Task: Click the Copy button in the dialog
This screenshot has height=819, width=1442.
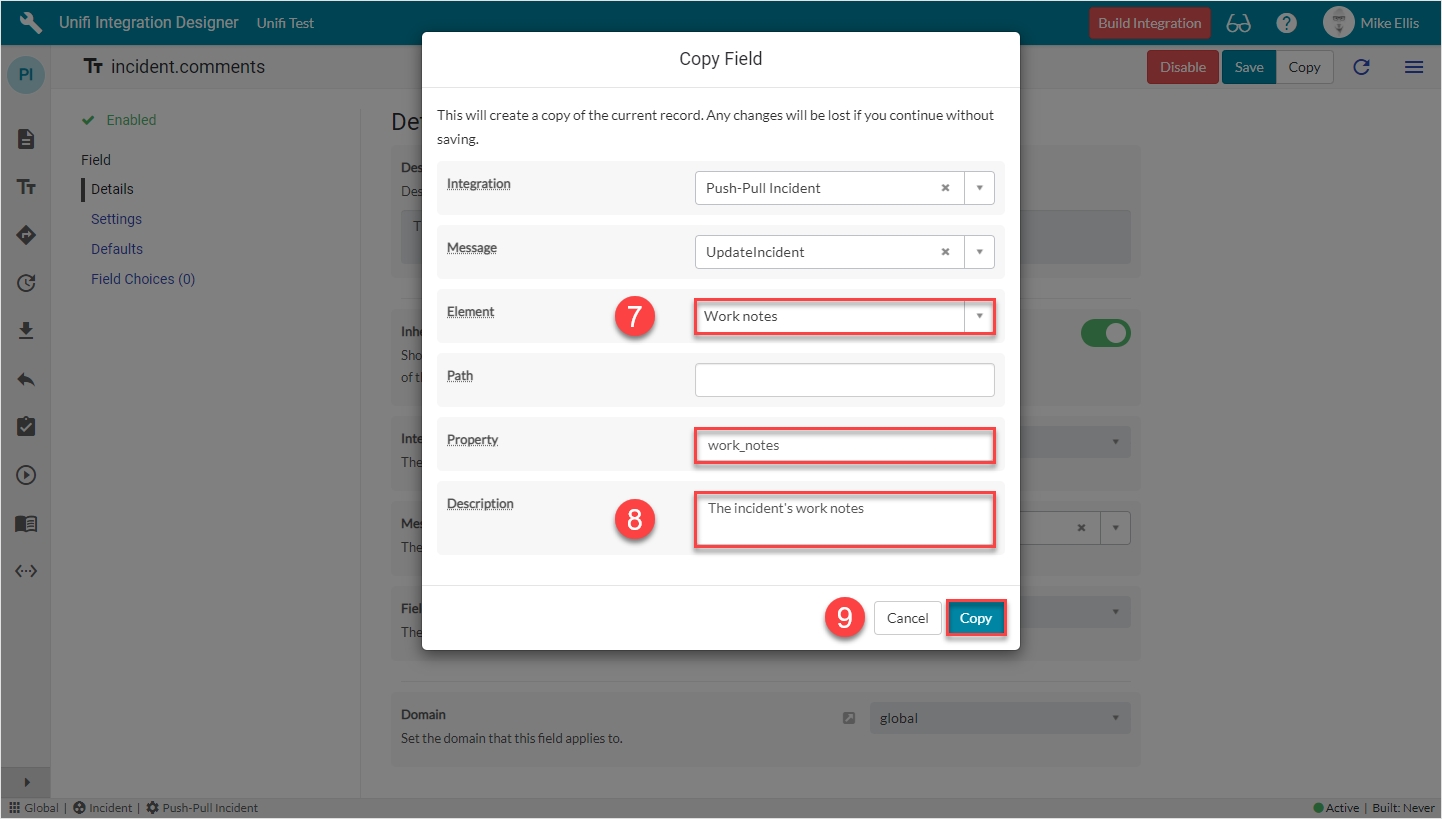Action: click(975, 618)
